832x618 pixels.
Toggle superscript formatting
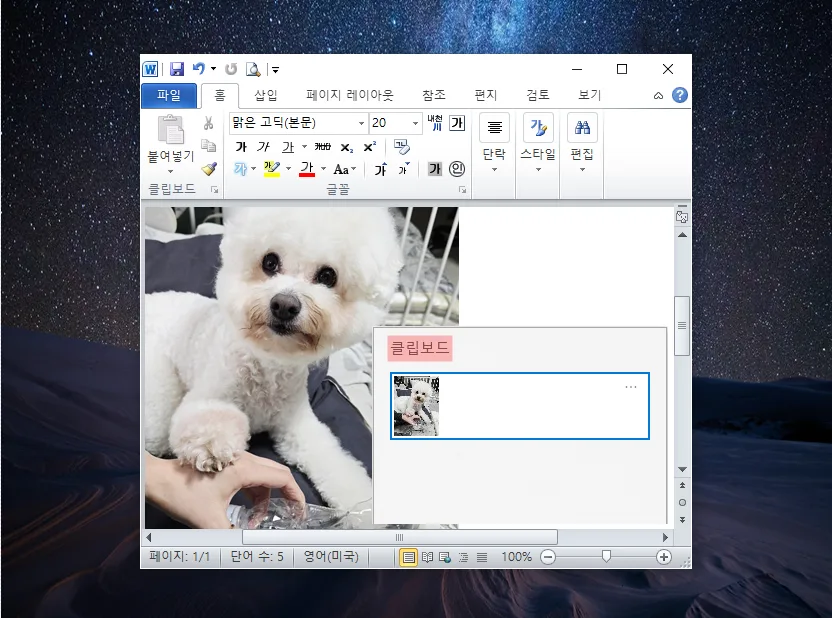point(369,147)
